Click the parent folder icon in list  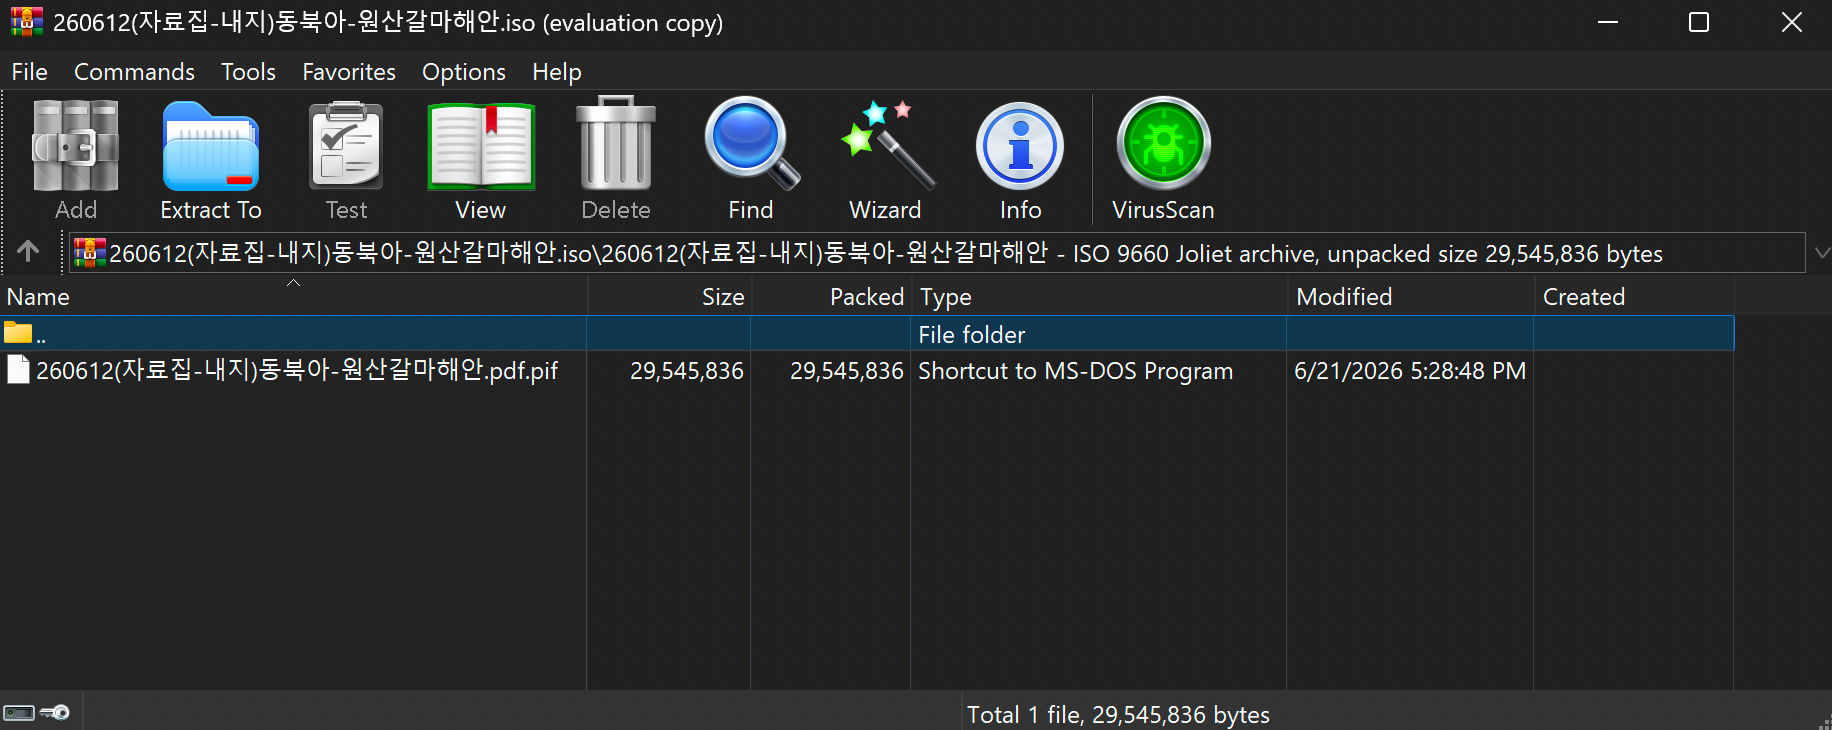18,333
